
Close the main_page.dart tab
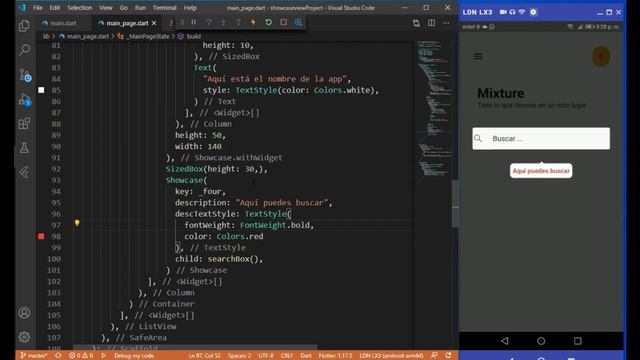point(154,23)
